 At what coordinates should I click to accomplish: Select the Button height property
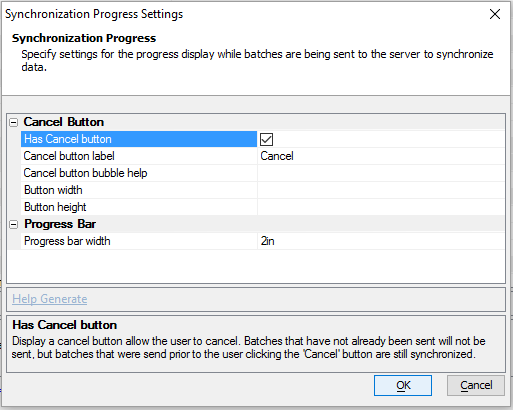(139, 207)
